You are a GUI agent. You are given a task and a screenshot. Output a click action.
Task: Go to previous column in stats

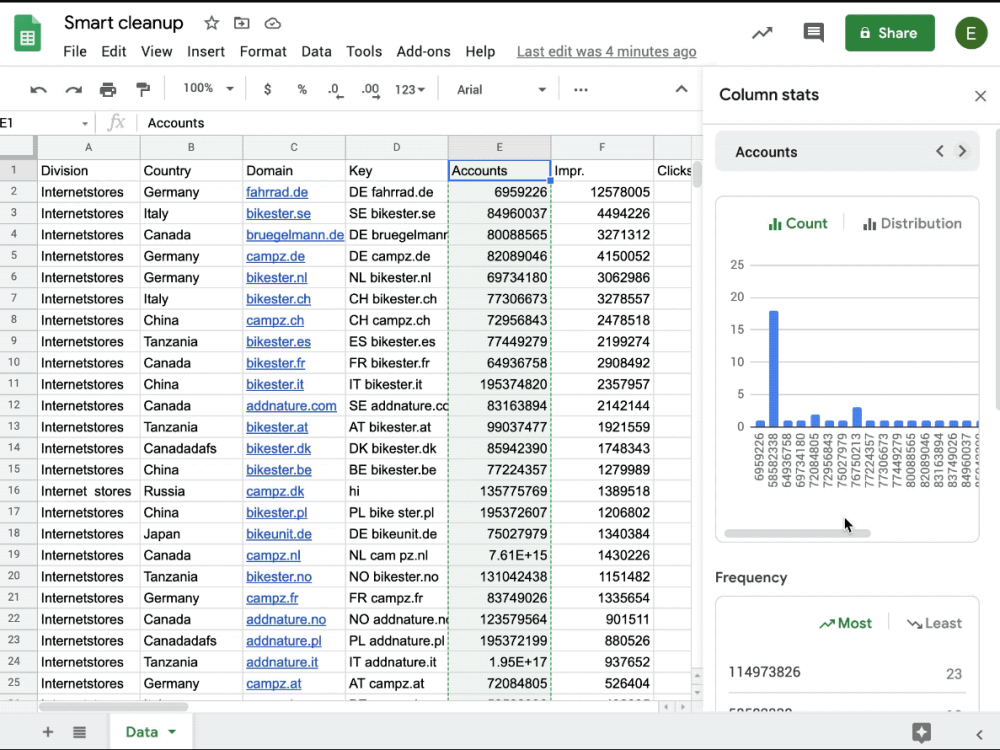[x=939, y=151]
